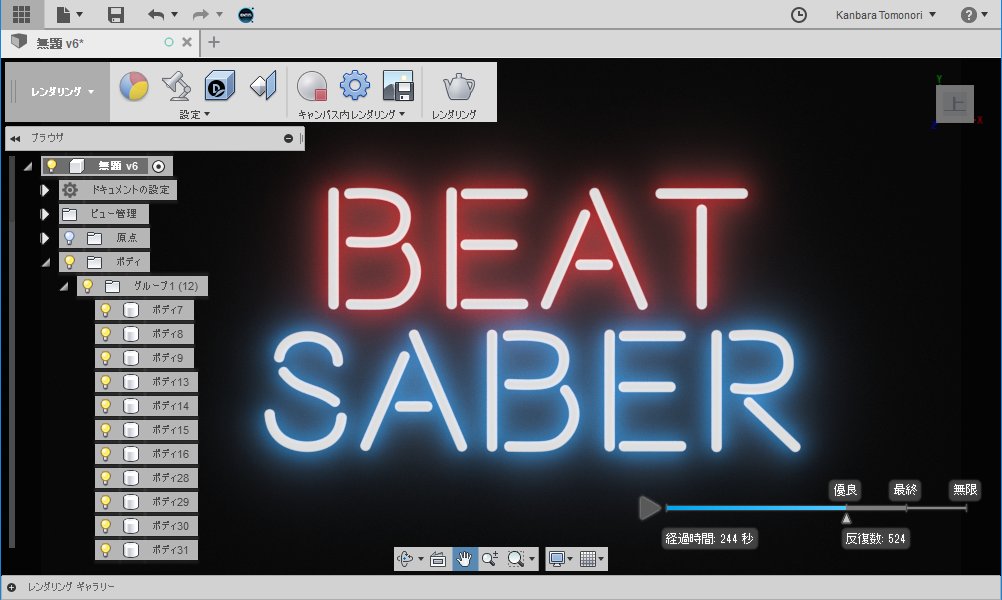Select the Look At tool
This screenshot has height=600, width=1002.
coord(438,559)
